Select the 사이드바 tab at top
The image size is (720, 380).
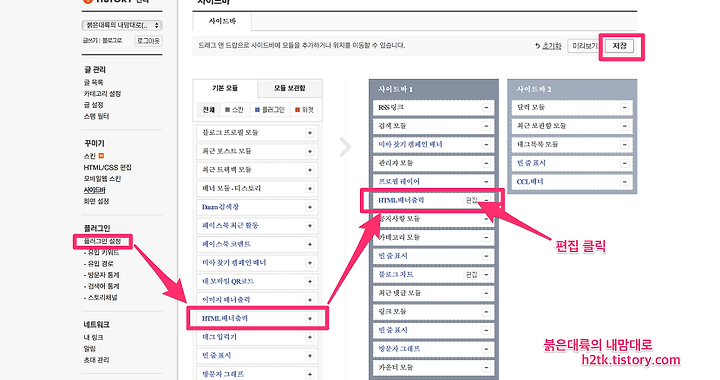[x=222, y=21]
